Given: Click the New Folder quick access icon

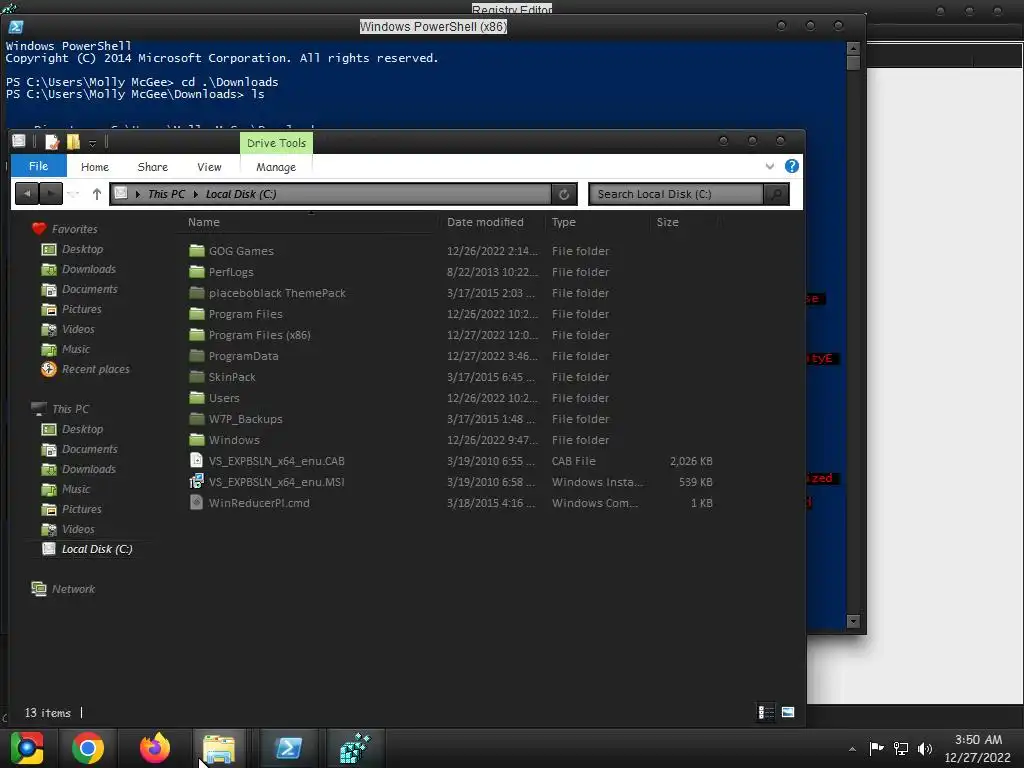Looking at the screenshot, I should point(73,142).
